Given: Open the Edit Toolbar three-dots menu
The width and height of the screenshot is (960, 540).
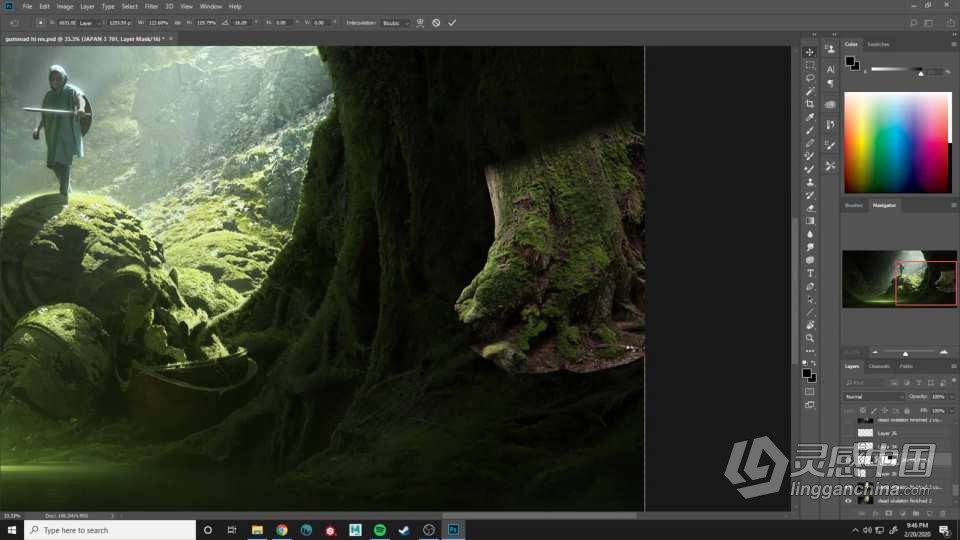Looking at the screenshot, I should point(810,351).
